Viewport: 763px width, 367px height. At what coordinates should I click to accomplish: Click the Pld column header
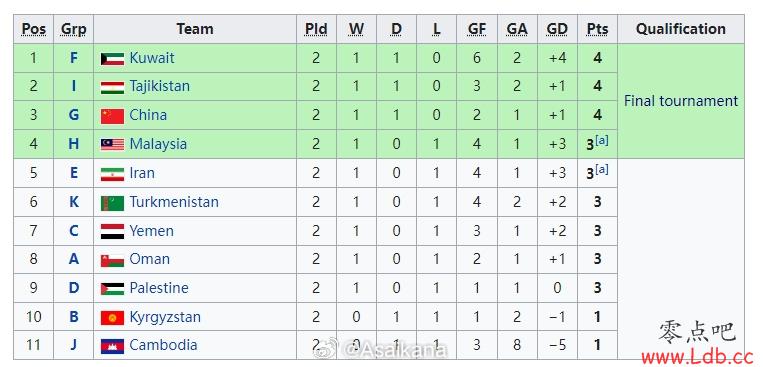click(x=316, y=29)
